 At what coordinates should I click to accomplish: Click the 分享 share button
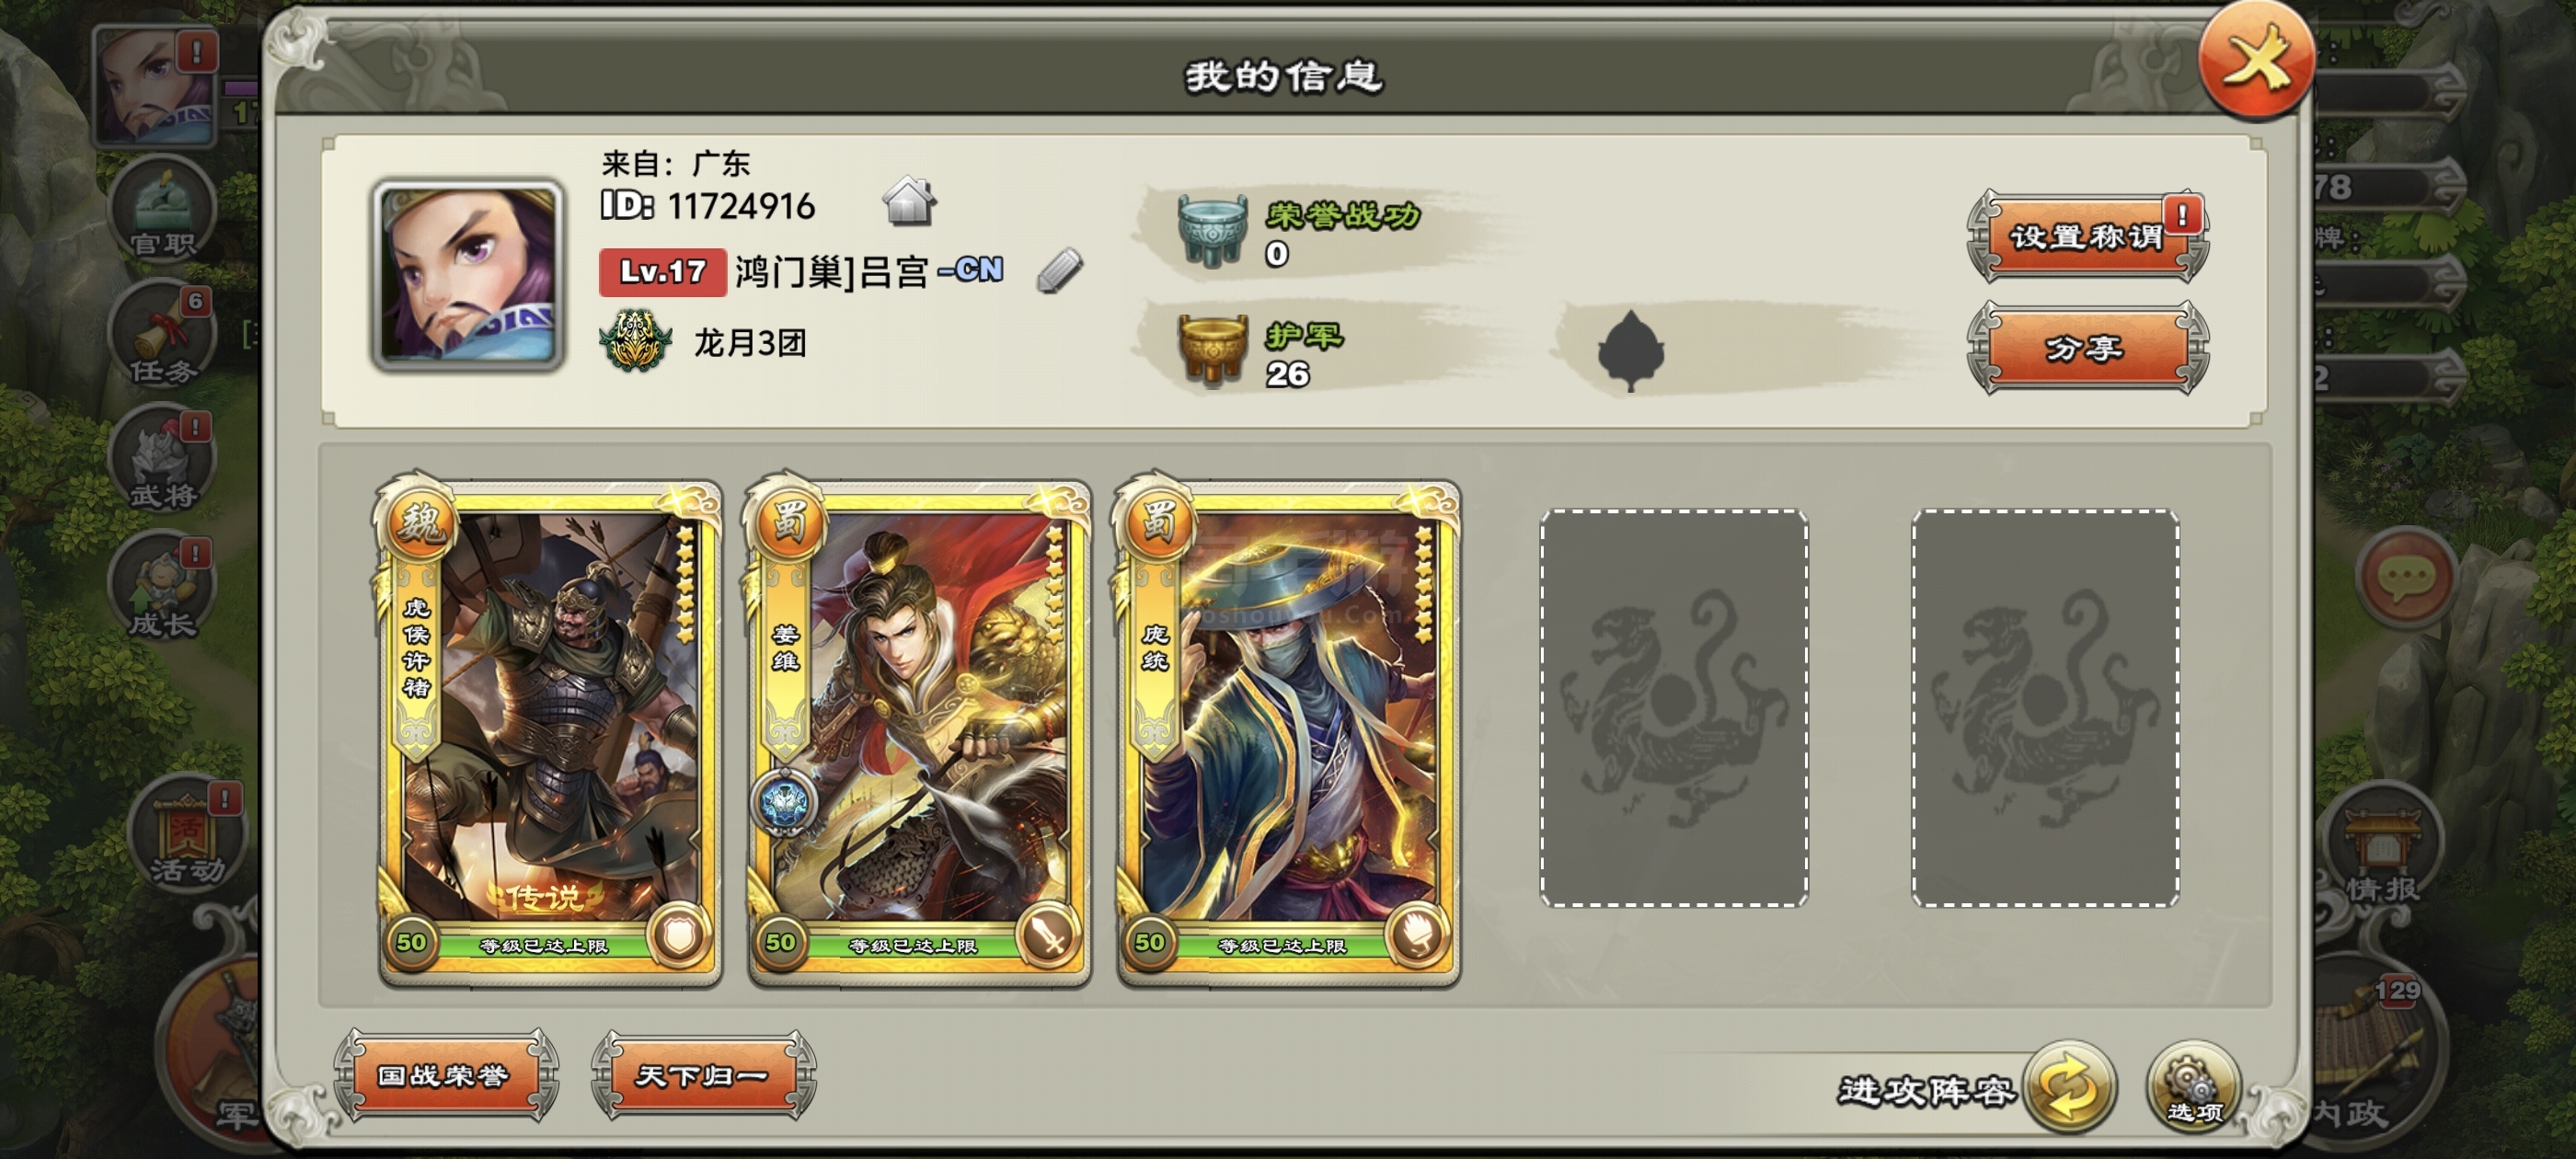(x=2088, y=348)
